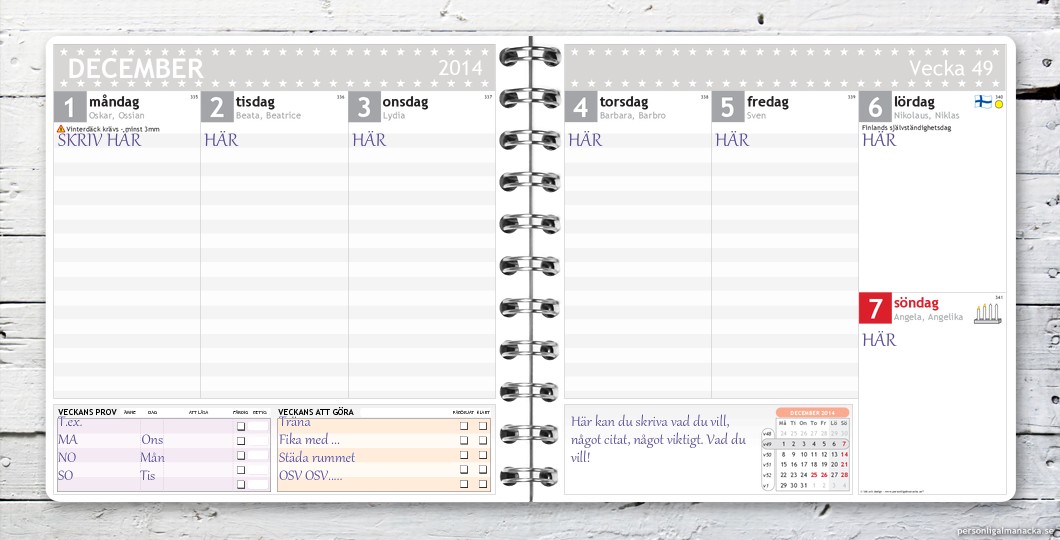Click the gray number 4 Thursday date box

pyautogui.click(x=580, y=107)
